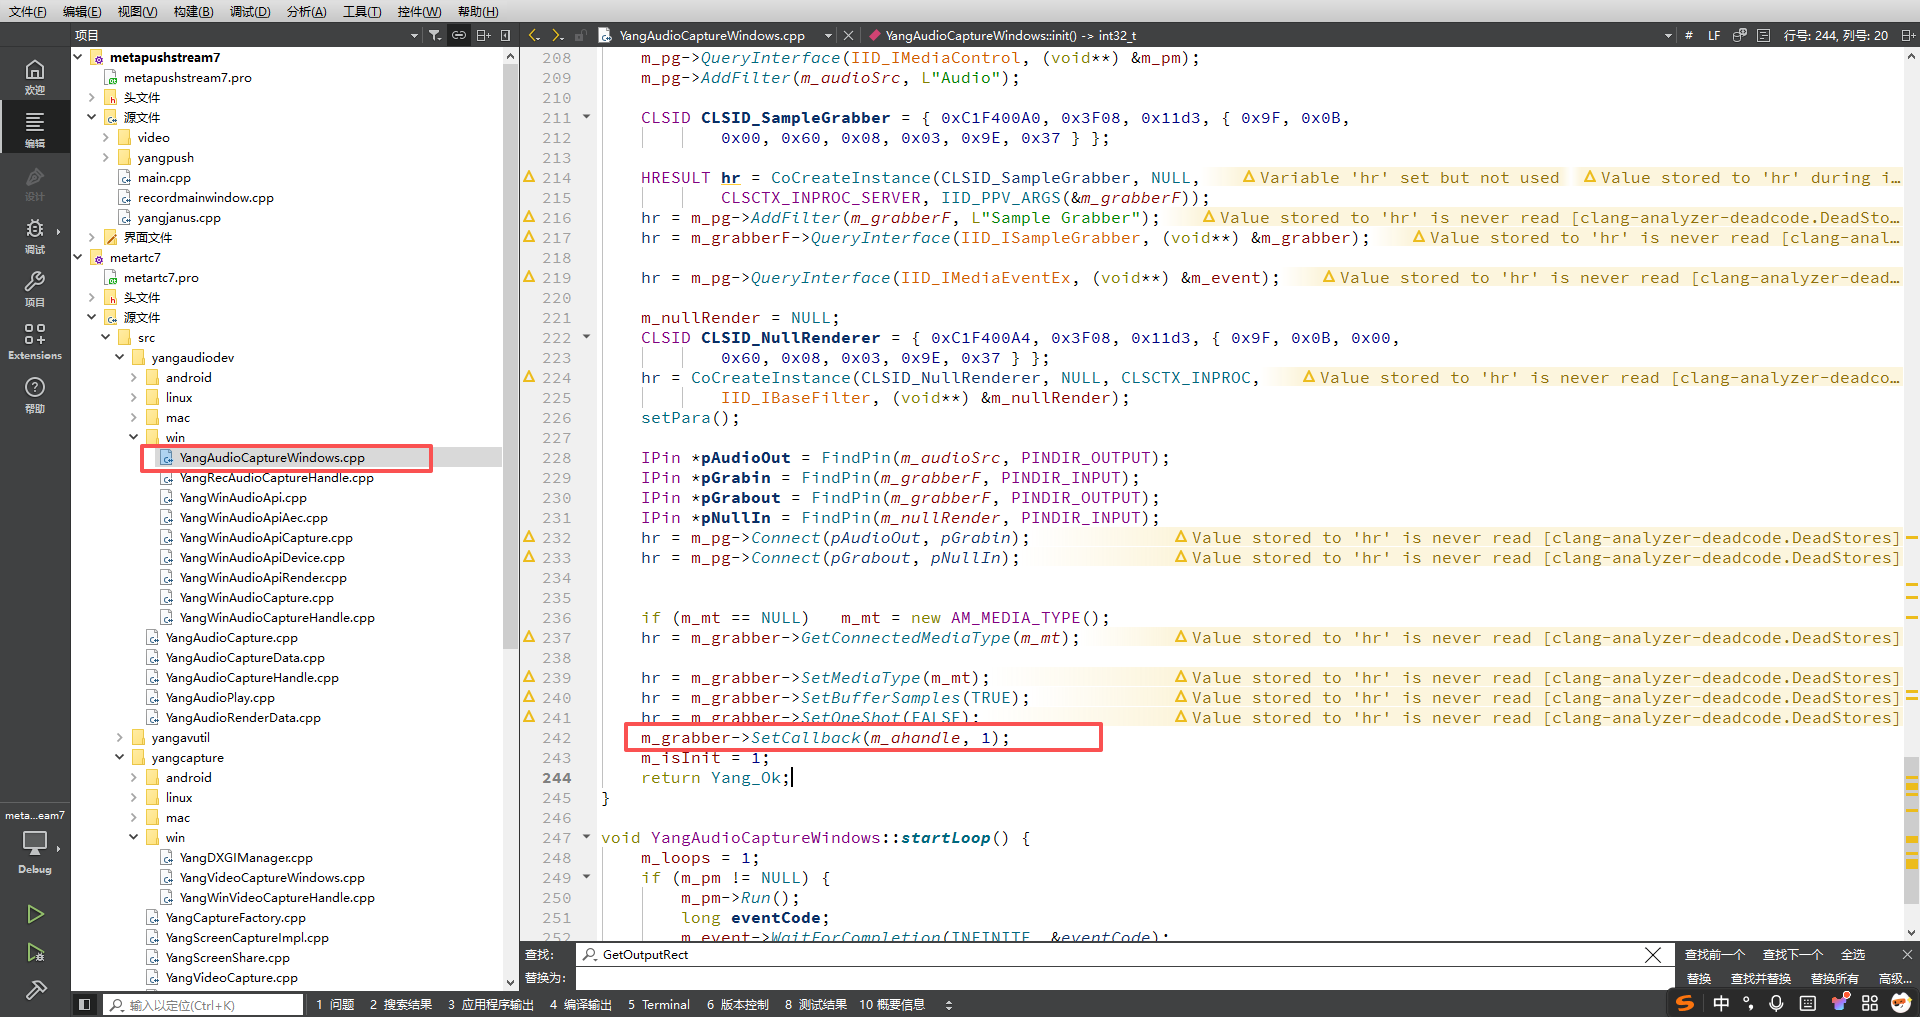The width and height of the screenshot is (1920, 1017).
Task: Select YangWinAudioApi.cpp in the tree
Action: [x=243, y=497]
